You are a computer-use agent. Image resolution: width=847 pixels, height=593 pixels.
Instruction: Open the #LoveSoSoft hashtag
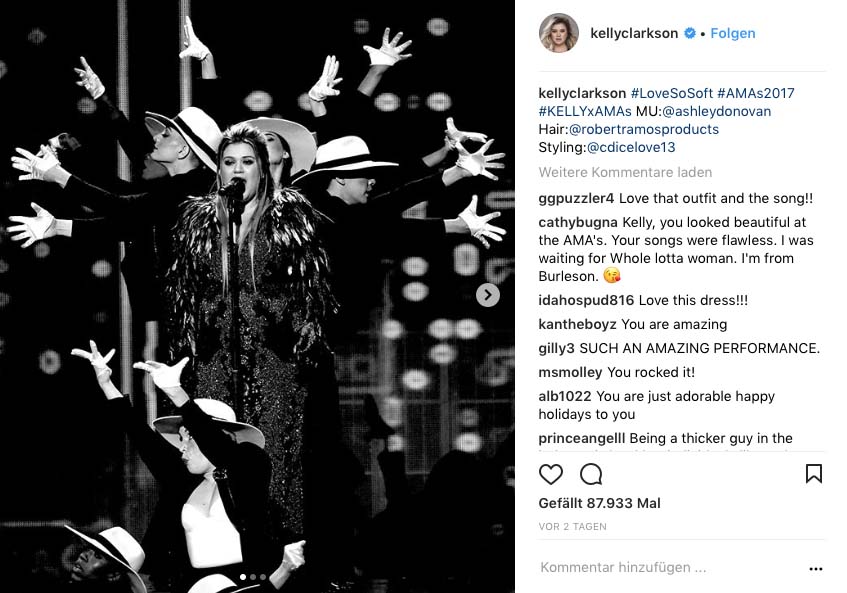click(671, 93)
